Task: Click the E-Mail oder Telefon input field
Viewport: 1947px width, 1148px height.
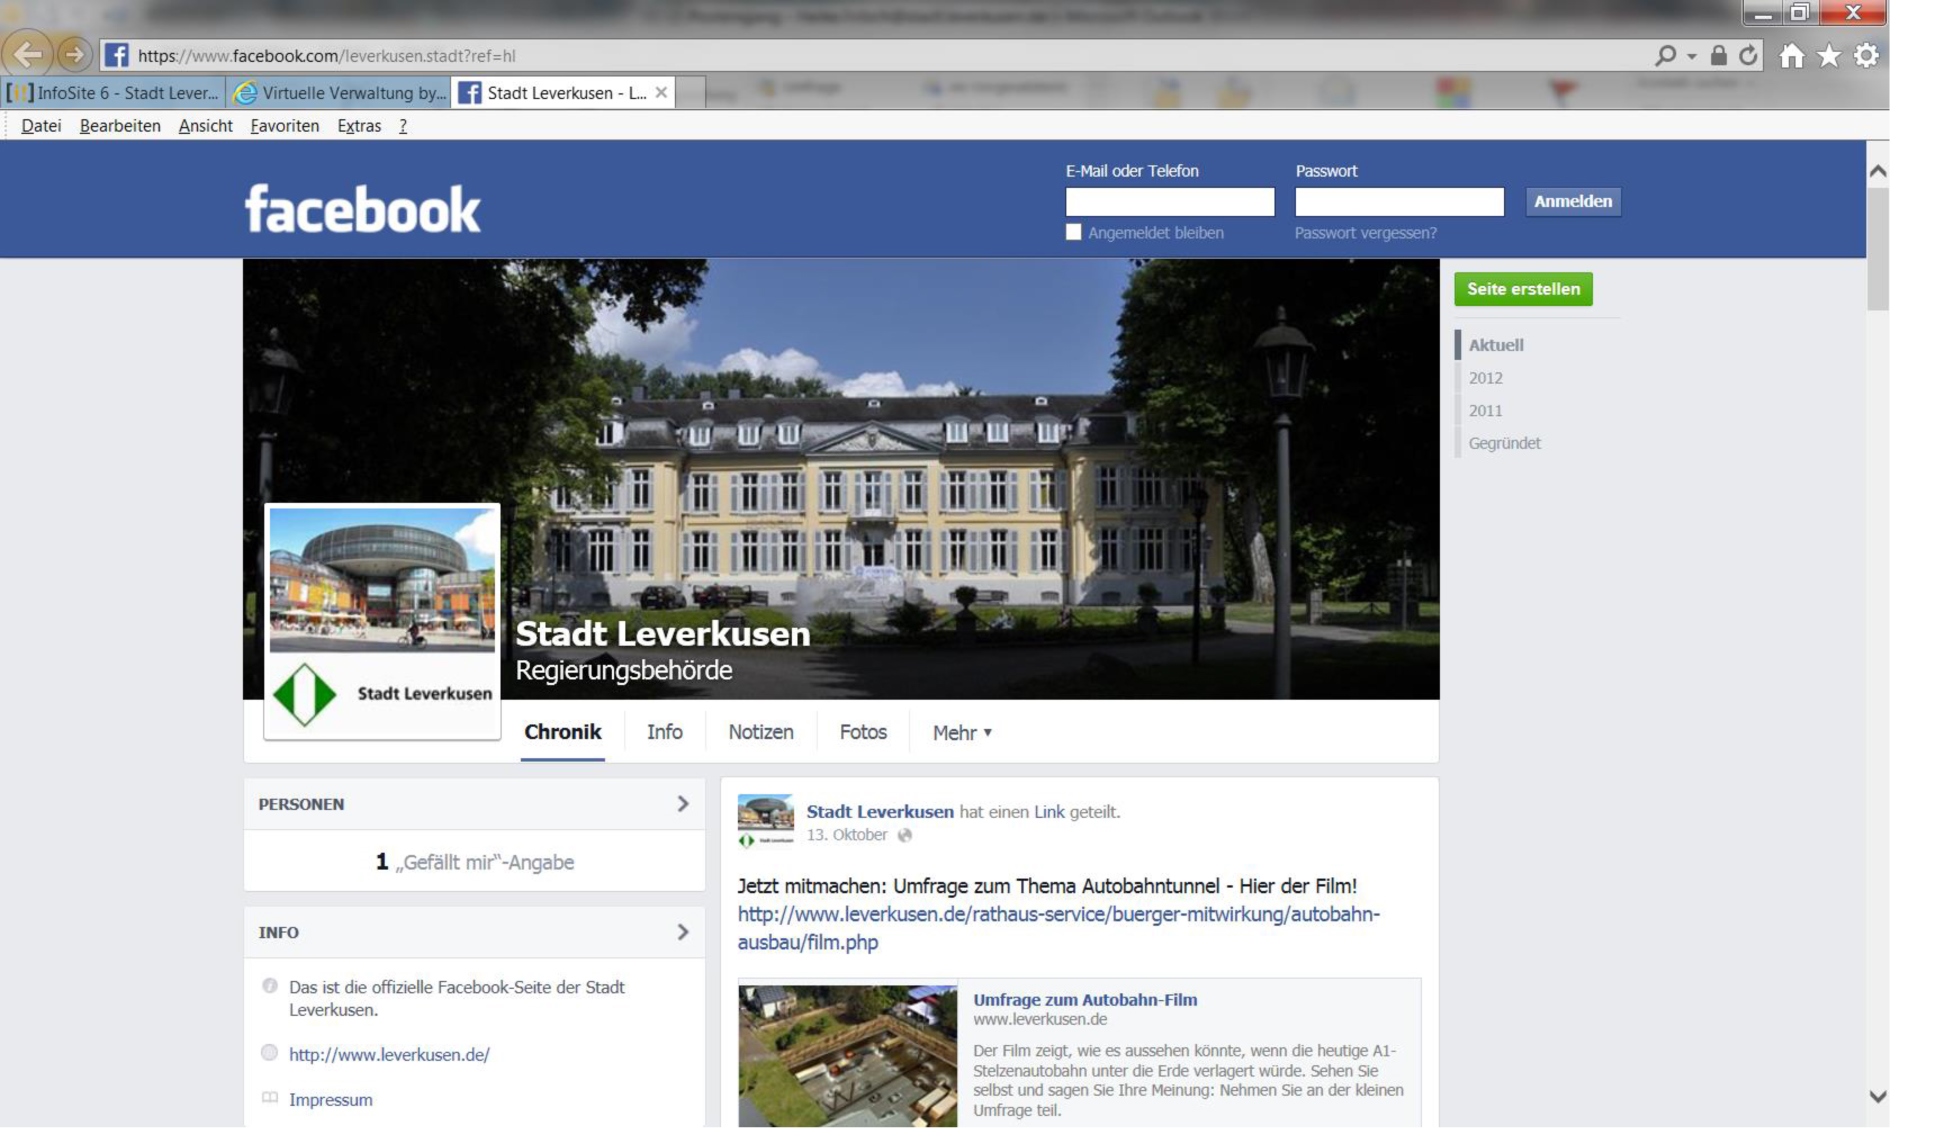Action: (1169, 202)
